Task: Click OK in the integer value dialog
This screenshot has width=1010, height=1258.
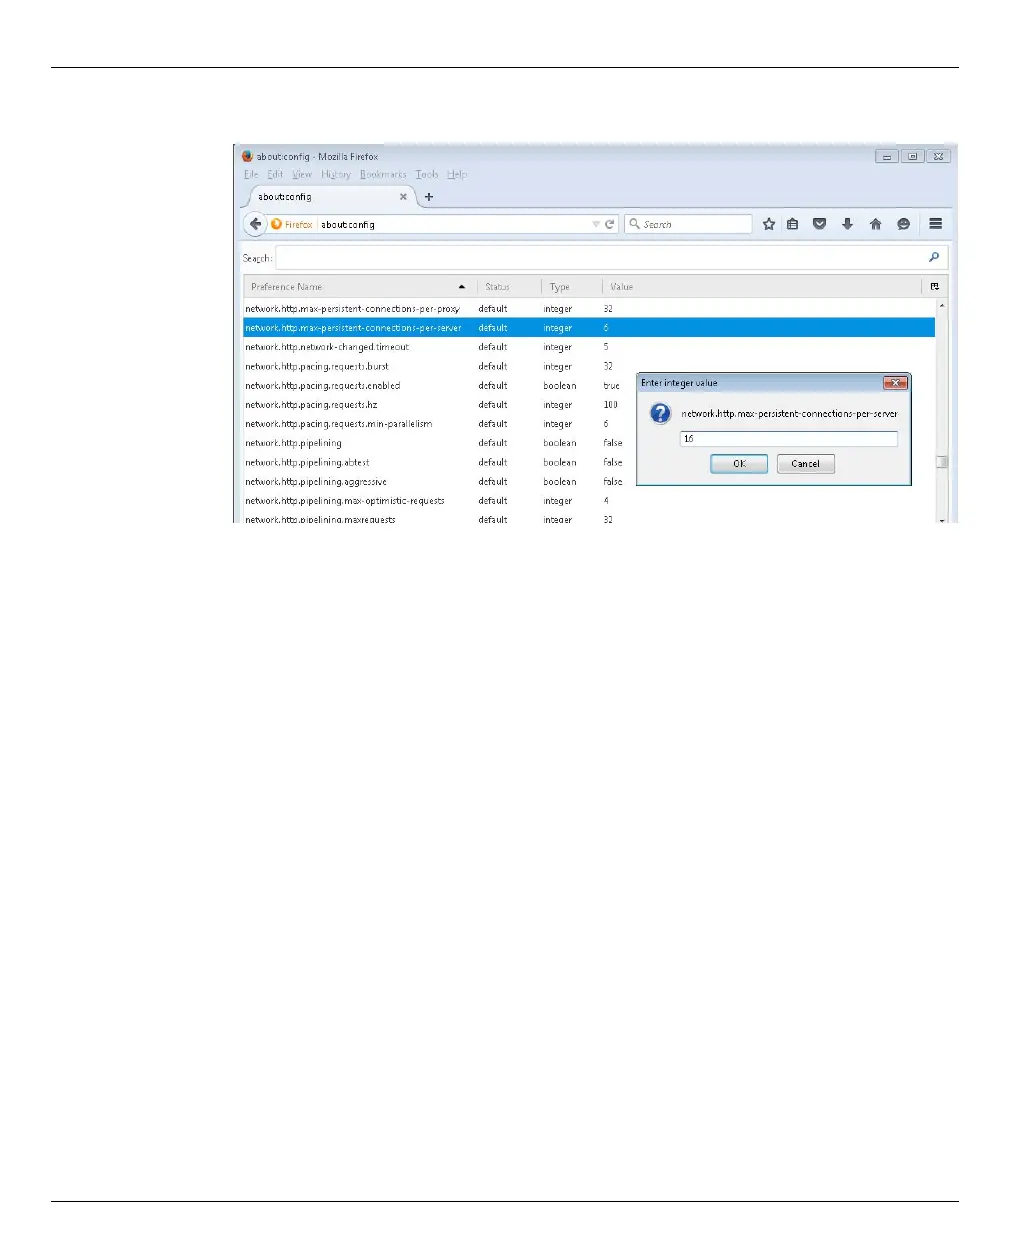Action: [739, 464]
